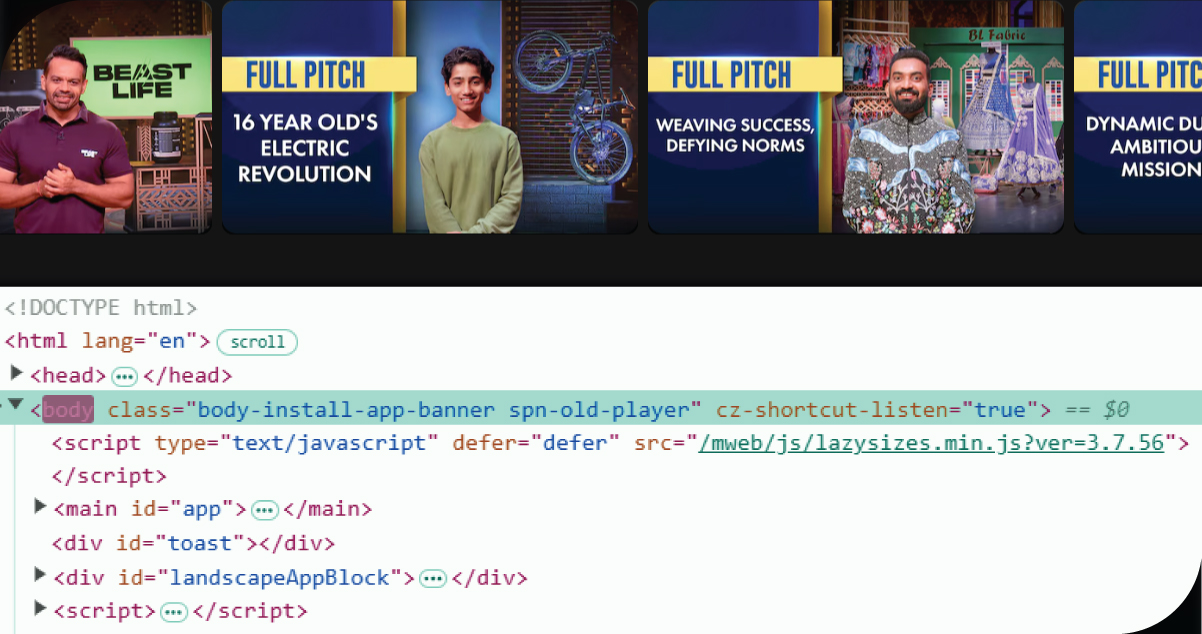This screenshot has height=634, width=1202.
Task: Click the scroll badge next to html tag
Action: point(257,342)
